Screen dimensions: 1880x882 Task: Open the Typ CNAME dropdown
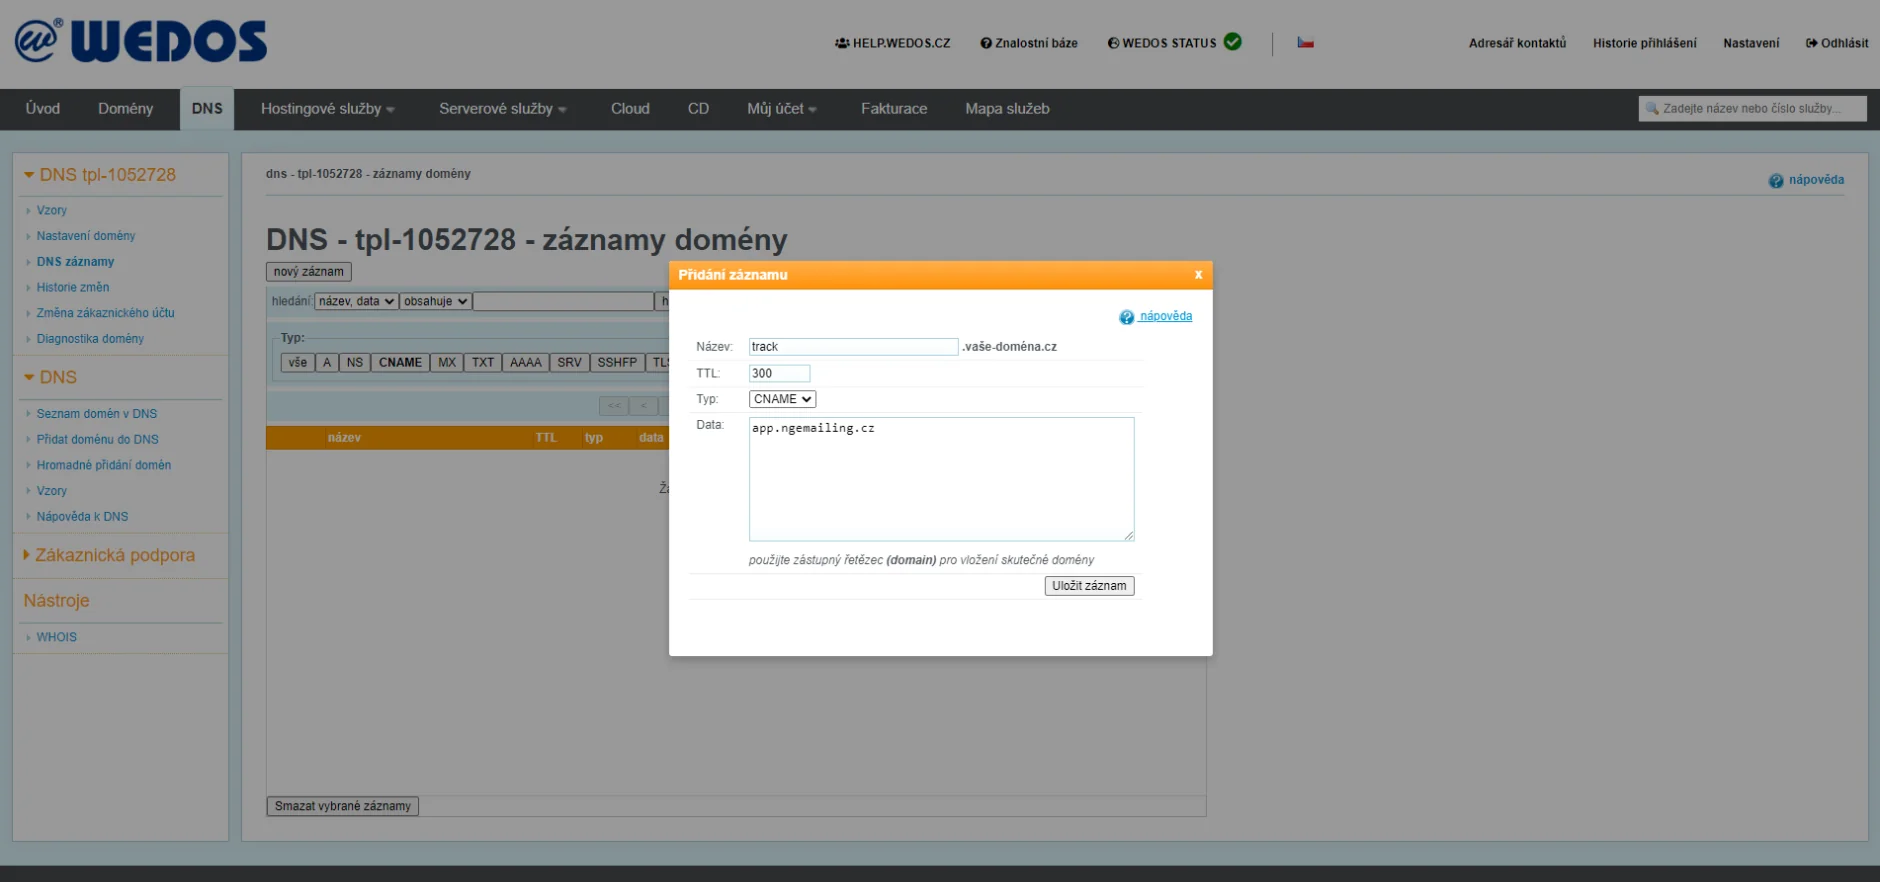tap(782, 399)
